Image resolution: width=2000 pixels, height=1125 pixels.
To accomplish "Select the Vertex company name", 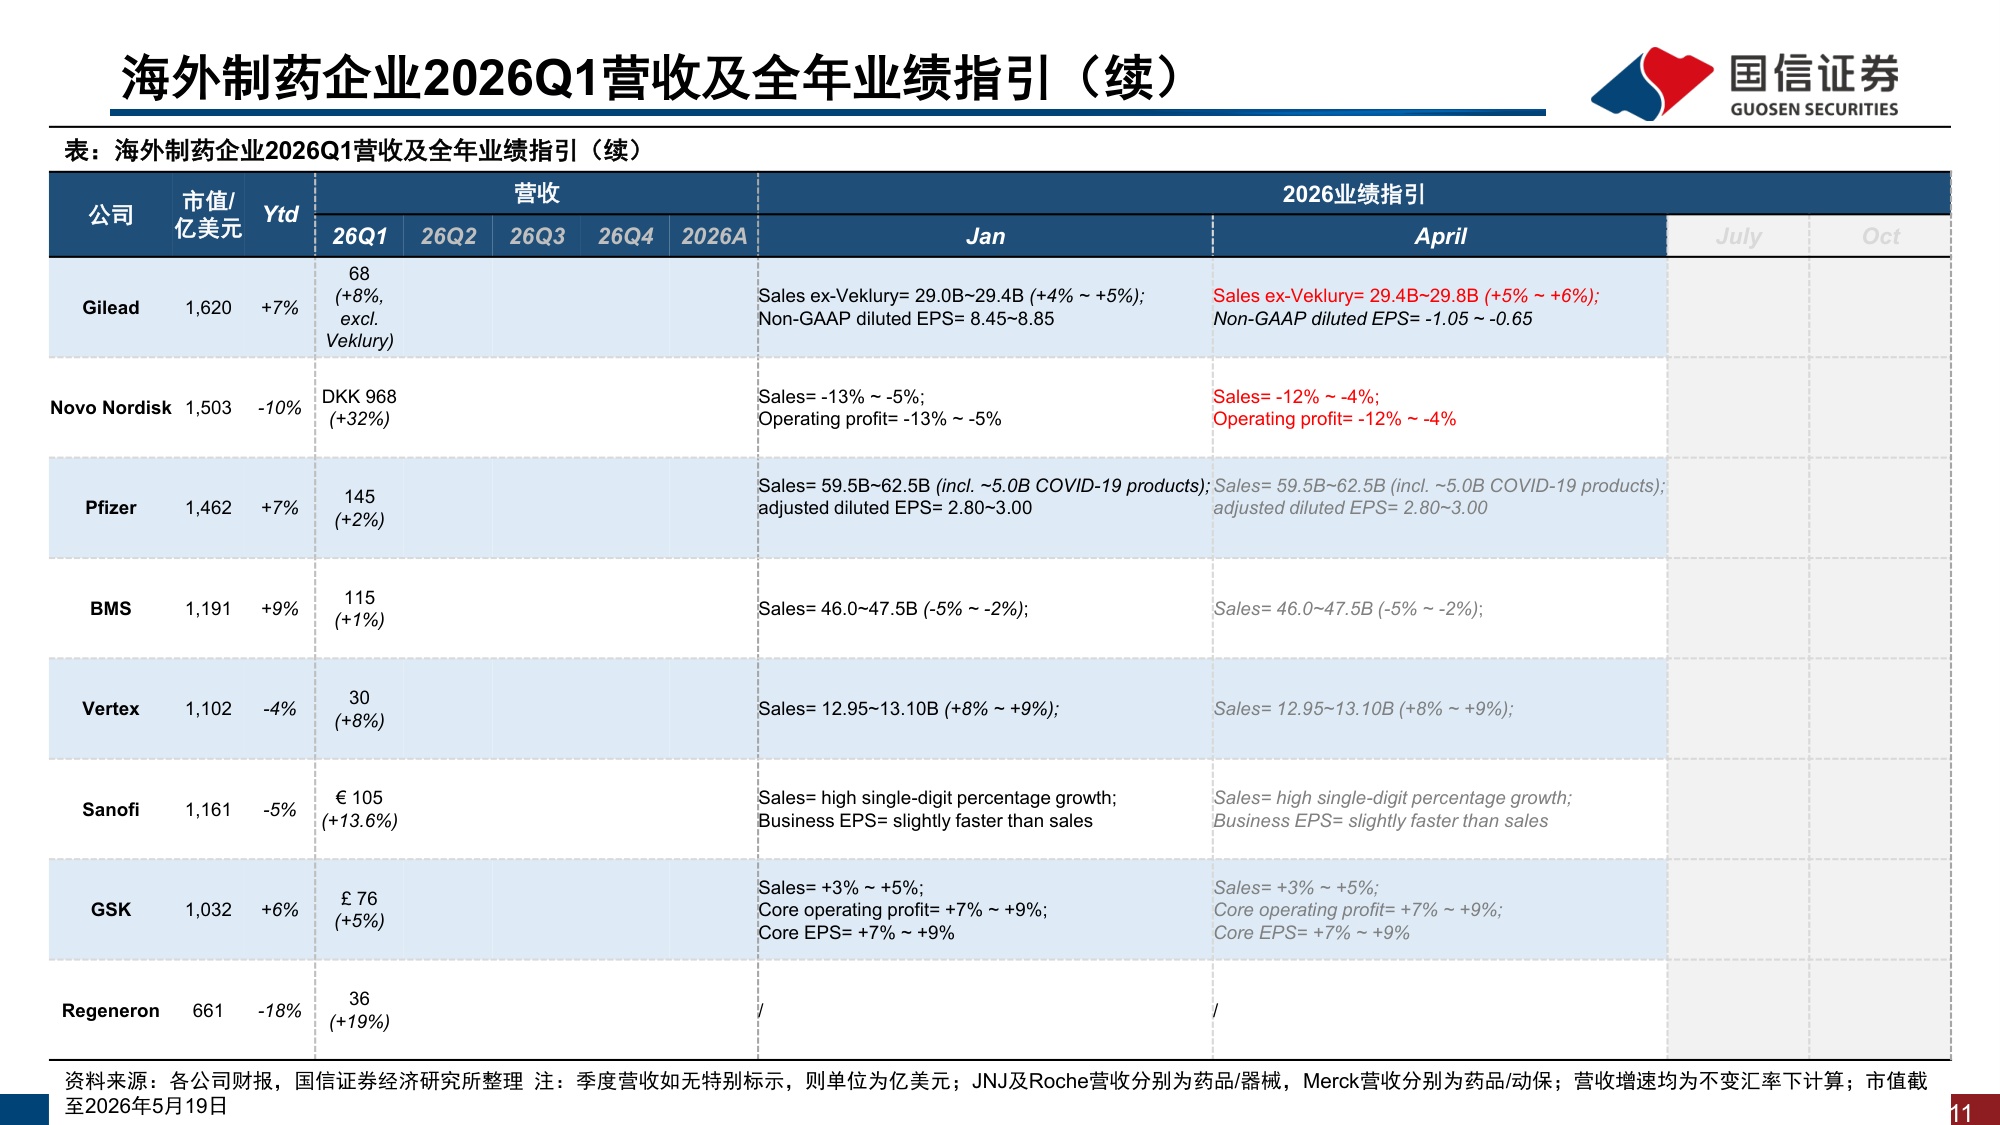I will (110, 708).
